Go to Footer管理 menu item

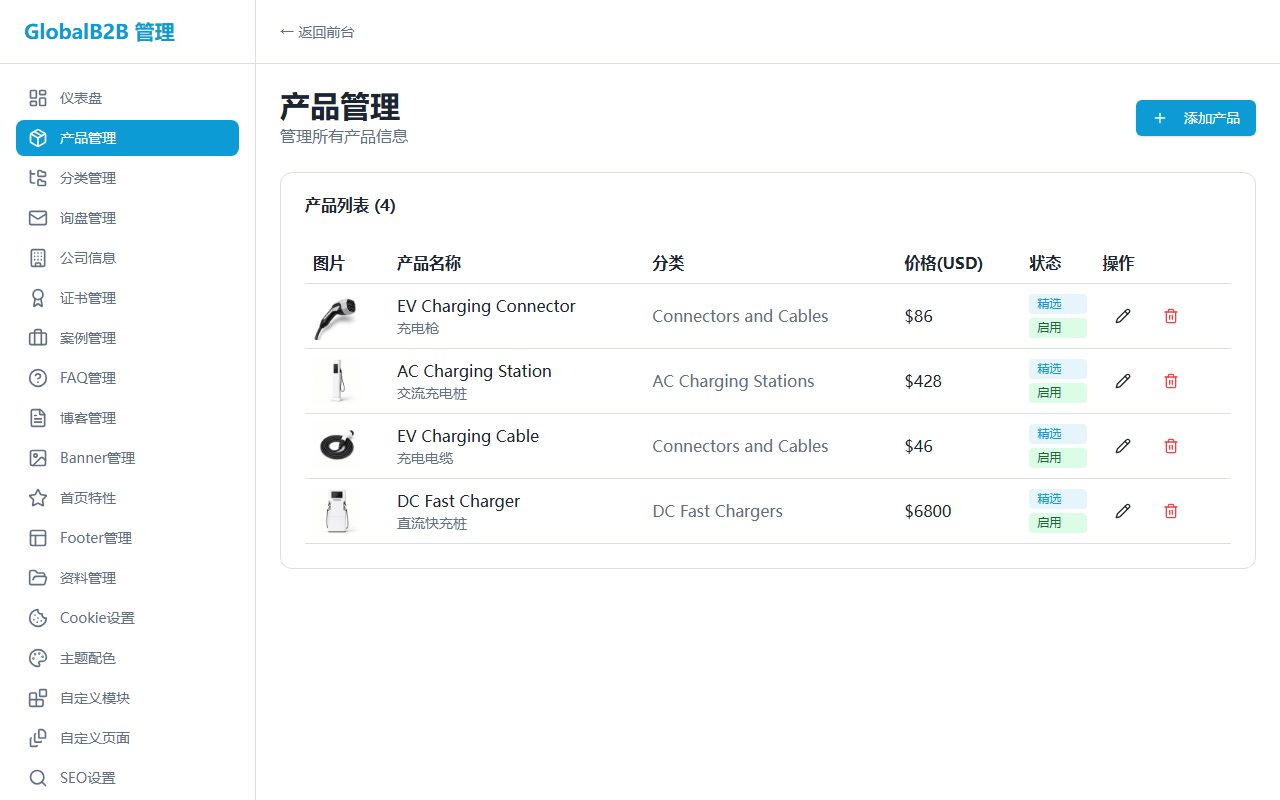(127, 538)
